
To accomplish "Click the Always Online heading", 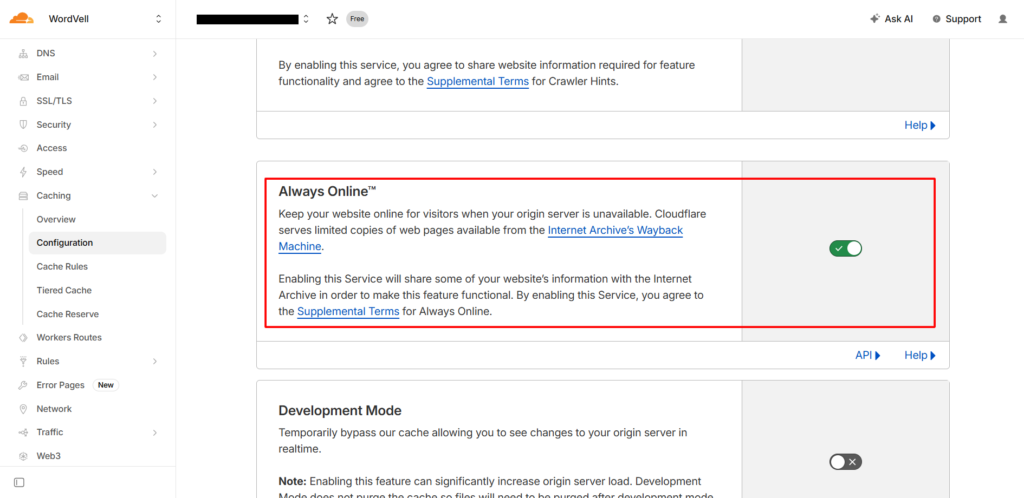I will [327, 191].
